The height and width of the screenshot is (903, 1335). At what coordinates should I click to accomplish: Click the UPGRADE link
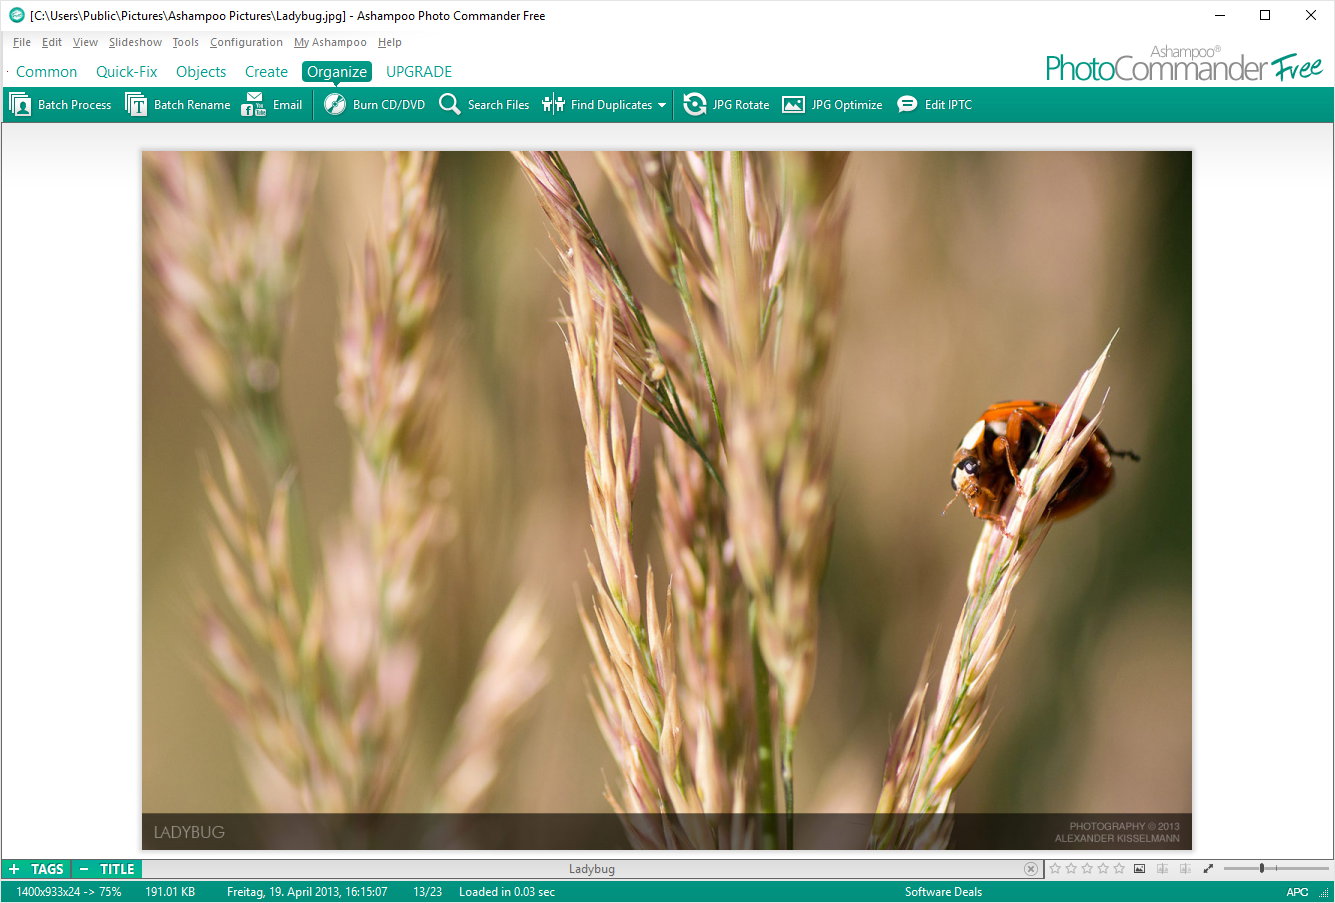tap(419, 71)
